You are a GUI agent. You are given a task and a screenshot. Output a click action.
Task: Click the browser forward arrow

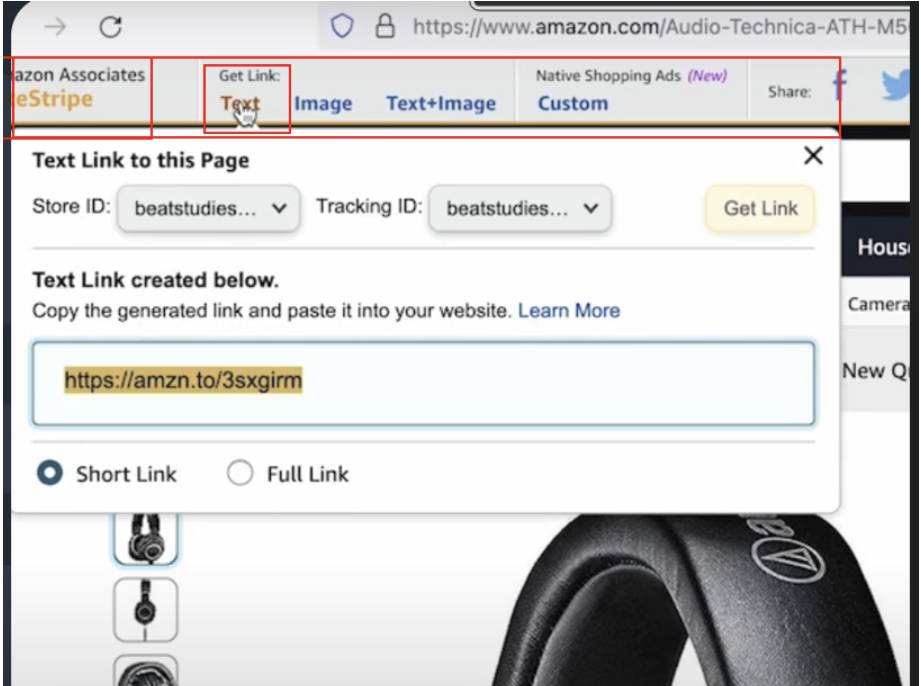(x=55, y=26)
